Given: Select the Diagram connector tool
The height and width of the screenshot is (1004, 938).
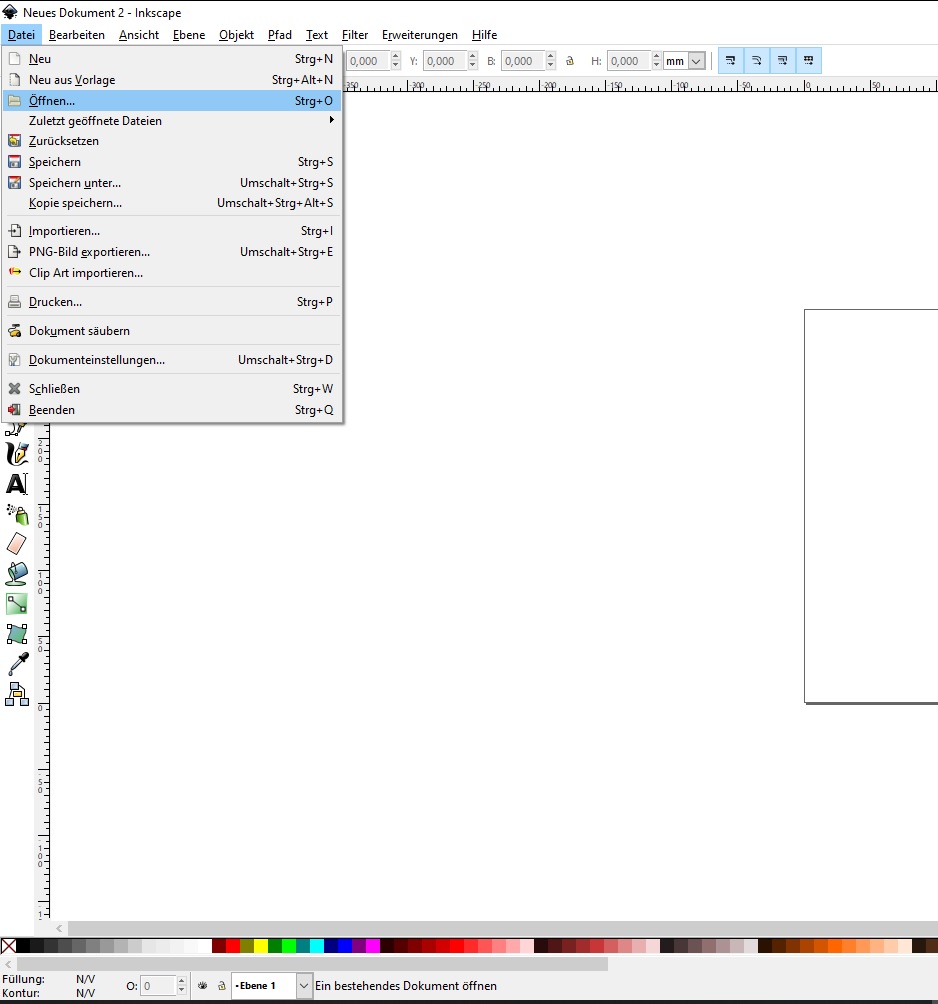Looking at the screenshot, I should click(17, 694).
